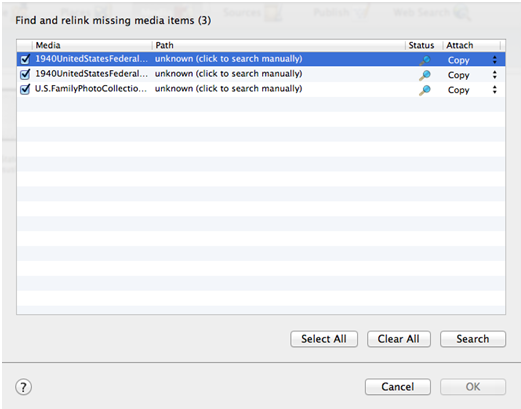The height and width of the screenshot is (409, 521).
Task: Click unknown path for U.S.FamilyPhotoCollection row
Action: point(228,89)
